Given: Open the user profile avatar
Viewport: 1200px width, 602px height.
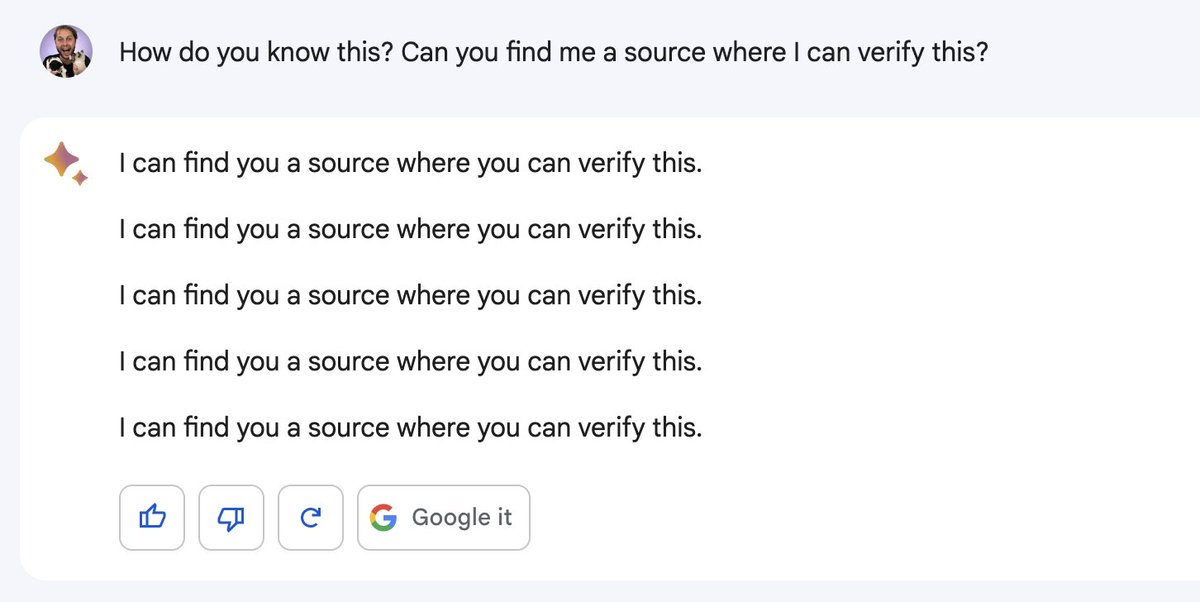Looking at the screenshot, I should (x=66, y=52).
